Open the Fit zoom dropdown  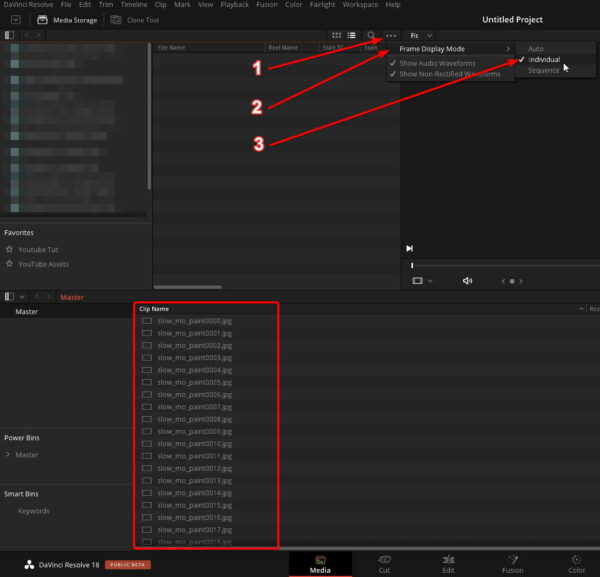pyautogui.click(x=421, y=36)
